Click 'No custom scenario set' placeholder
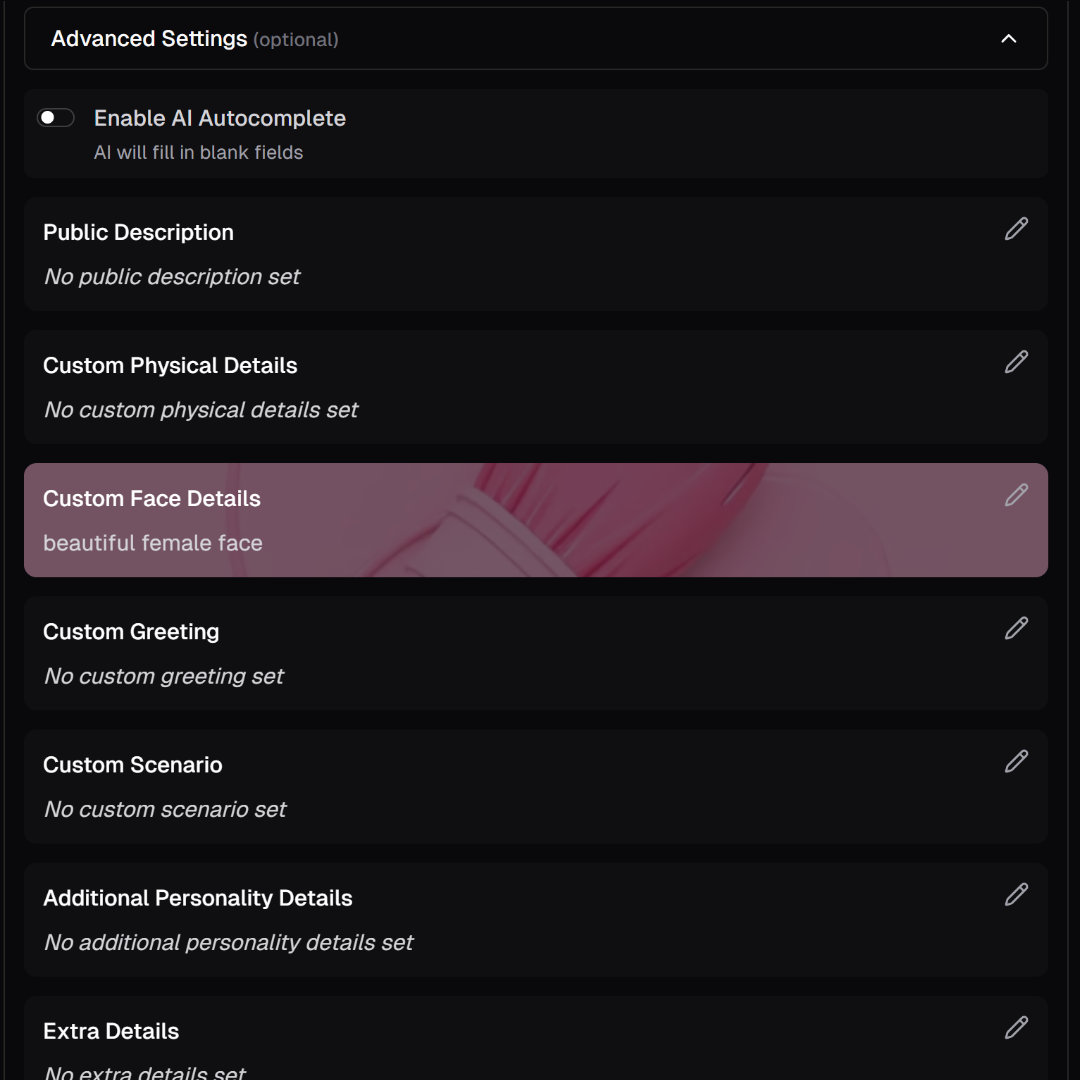Image resolution: width=1080 pixels, height=1080 pixels. [165, 809]
